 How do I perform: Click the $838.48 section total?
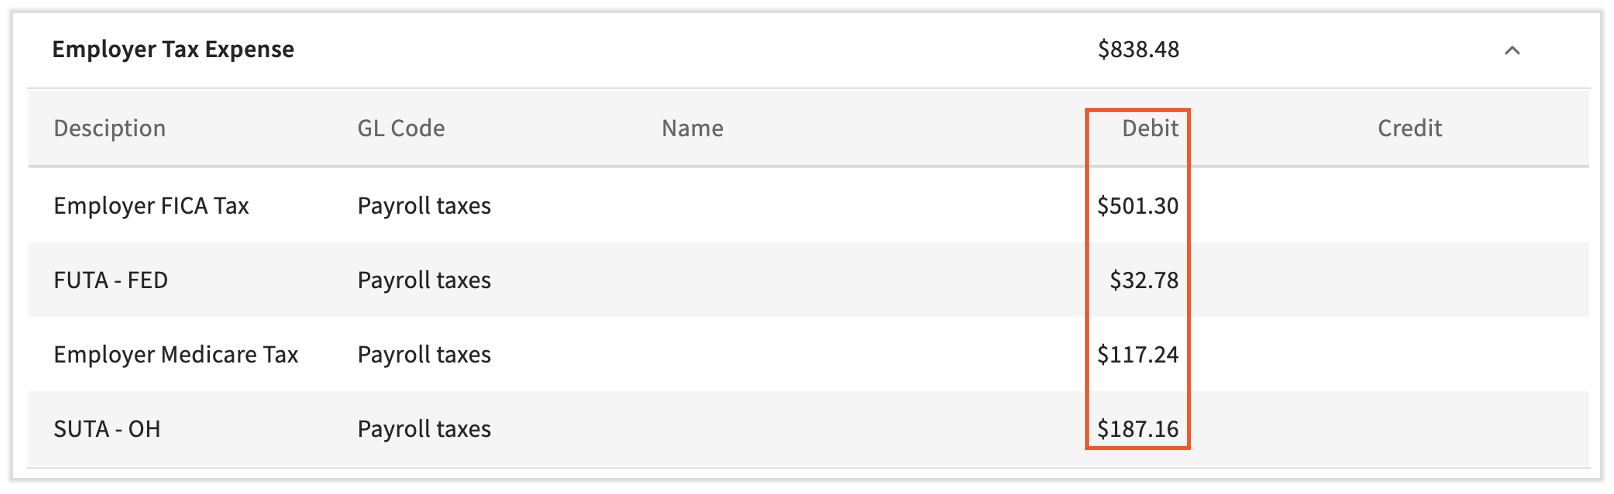[1138, 50]
